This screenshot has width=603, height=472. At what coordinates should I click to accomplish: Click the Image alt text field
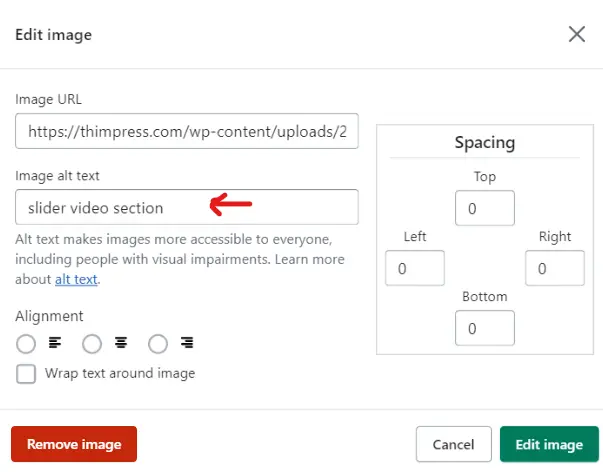click(187, 207)
